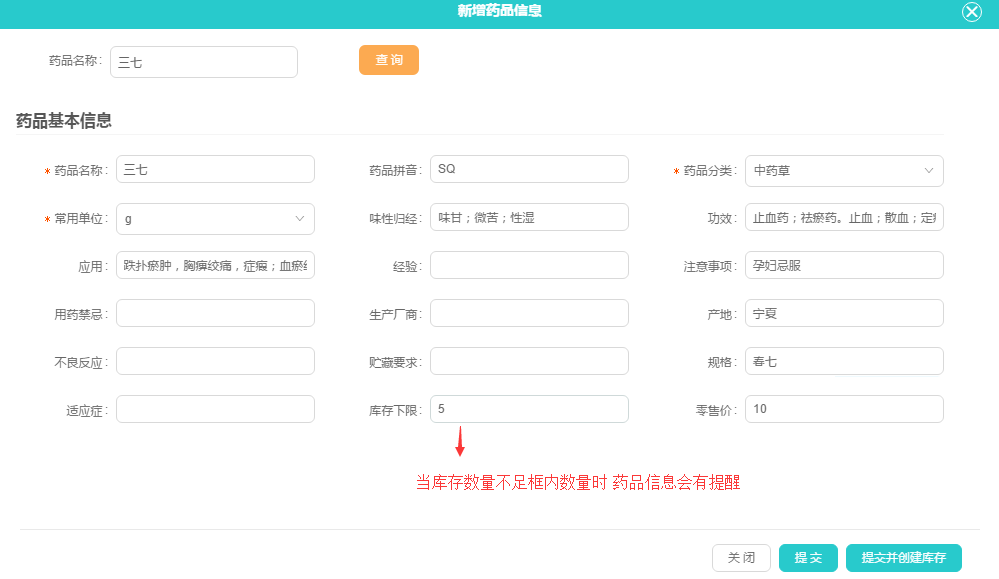Focus the empty 用药禁忌 field
Image resolution: width=999 pixels, height=579 pixels.
pyautogui.click(x=215, y=313)
